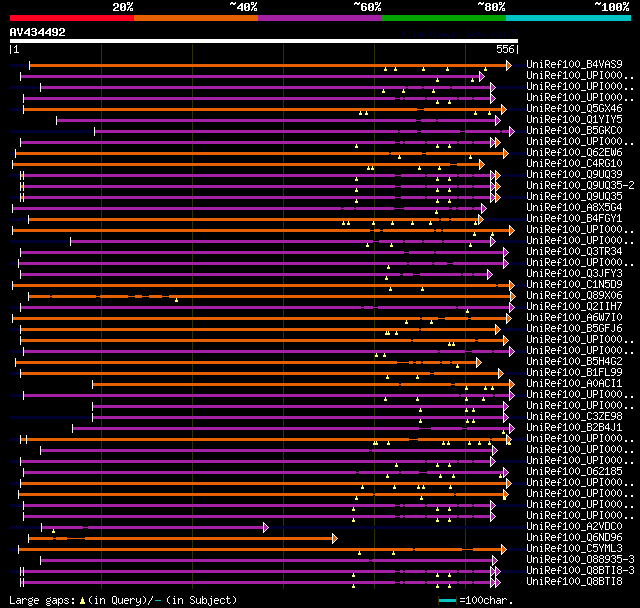Click the orange ~40% identity legend segment

coord(196,18)
